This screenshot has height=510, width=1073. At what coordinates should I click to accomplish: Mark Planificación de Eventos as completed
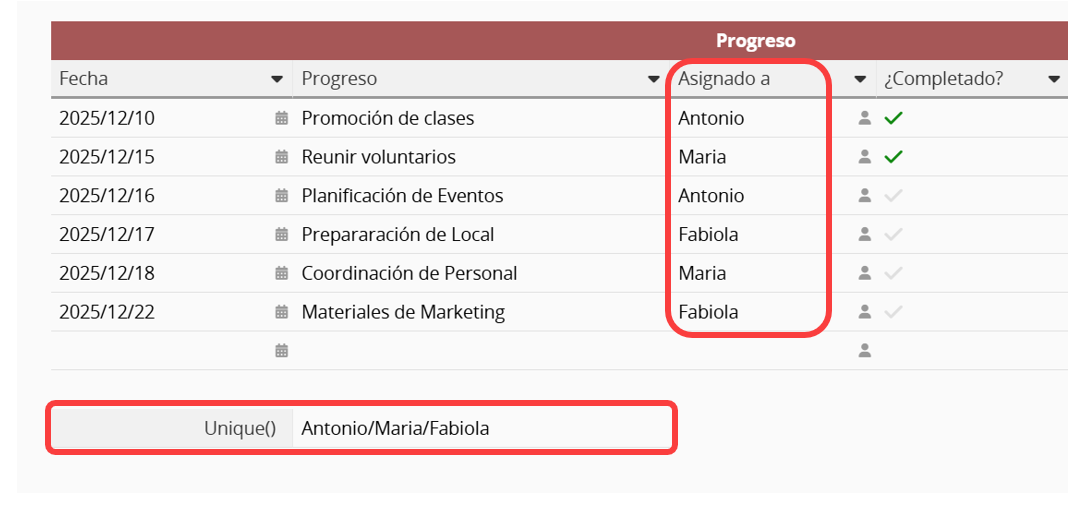(x=894, y=196)
